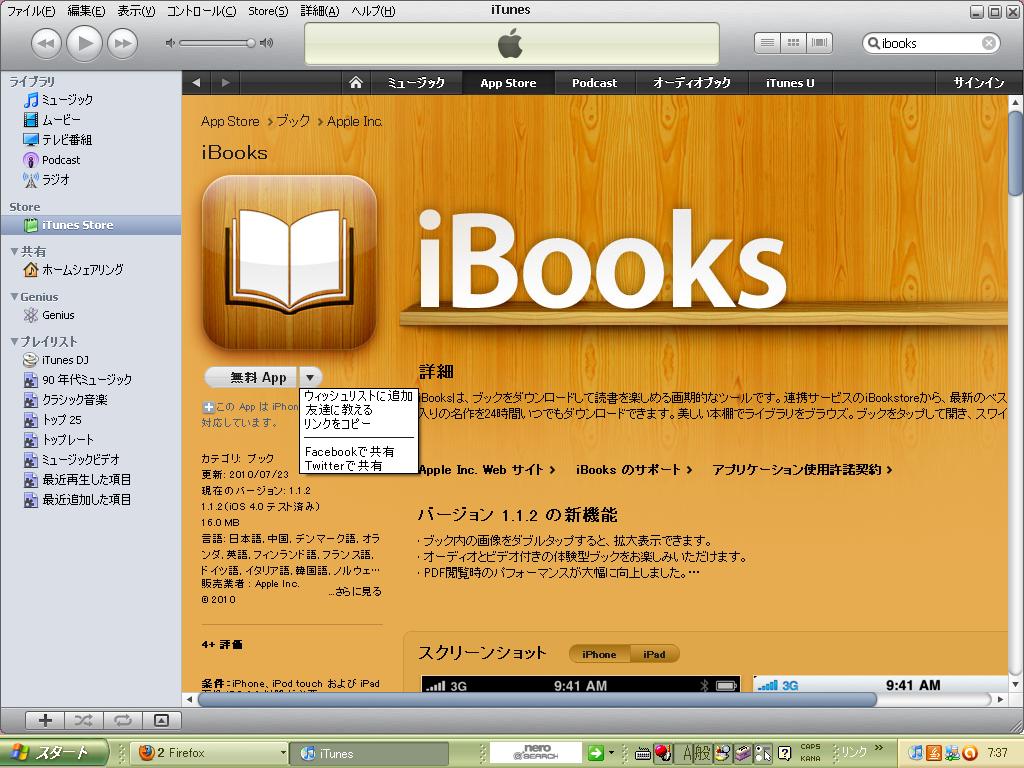Open the Apple Inc. Web サイト link

487,470
